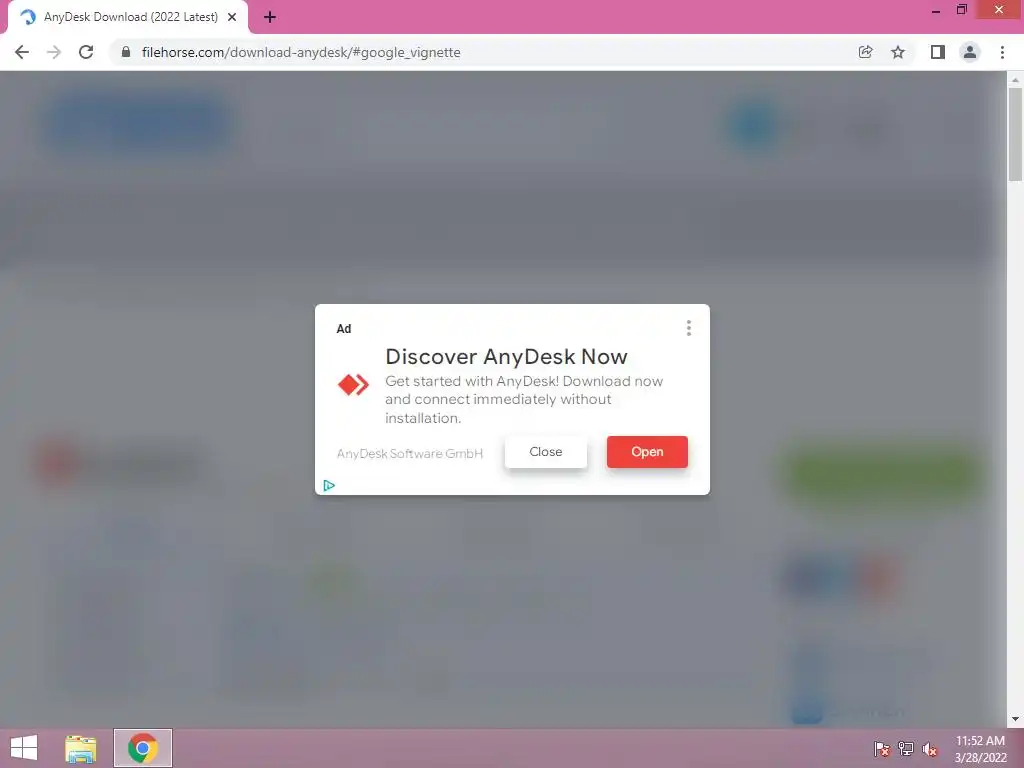
Task: Open the Chrome profile avatar
Action: (970, 52)
